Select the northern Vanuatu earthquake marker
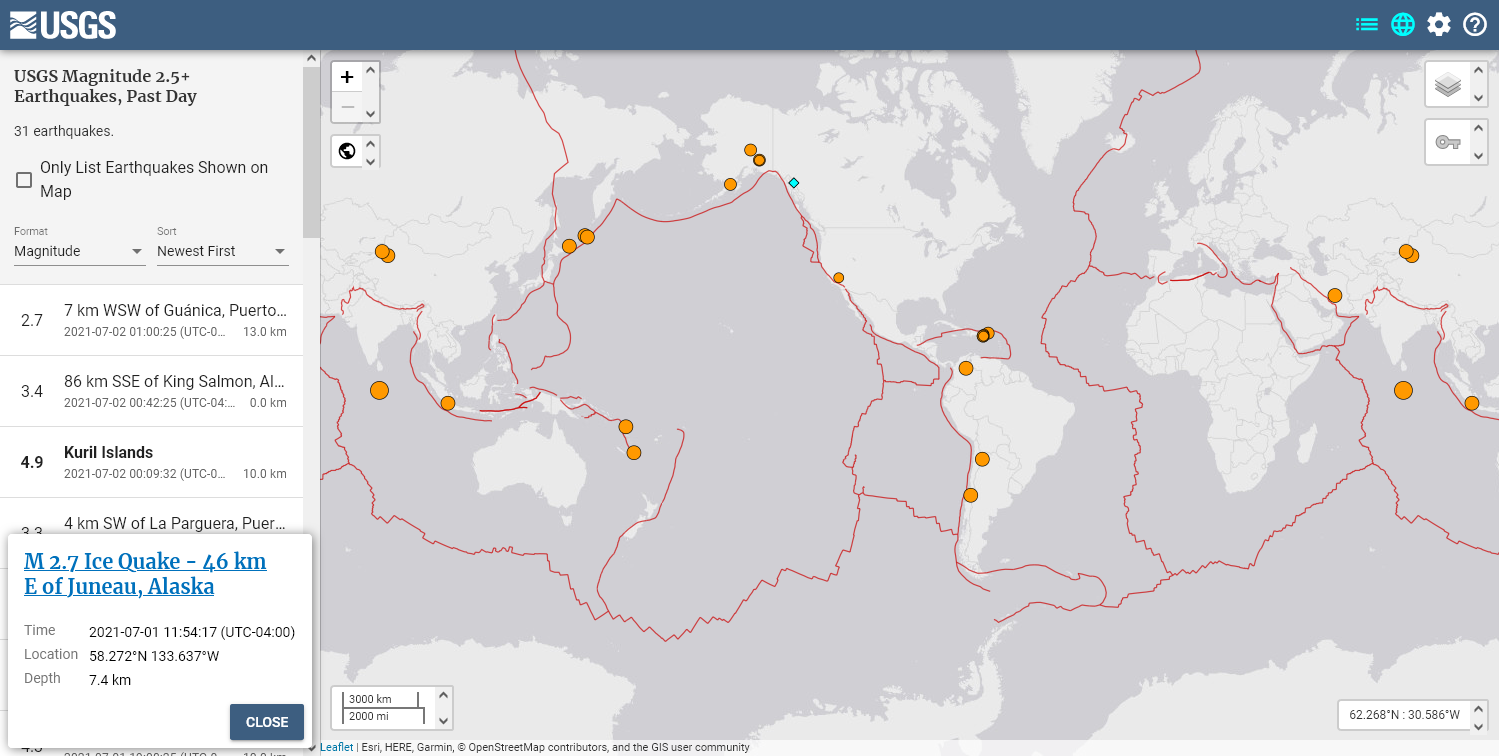 click(x=626, y=426)
